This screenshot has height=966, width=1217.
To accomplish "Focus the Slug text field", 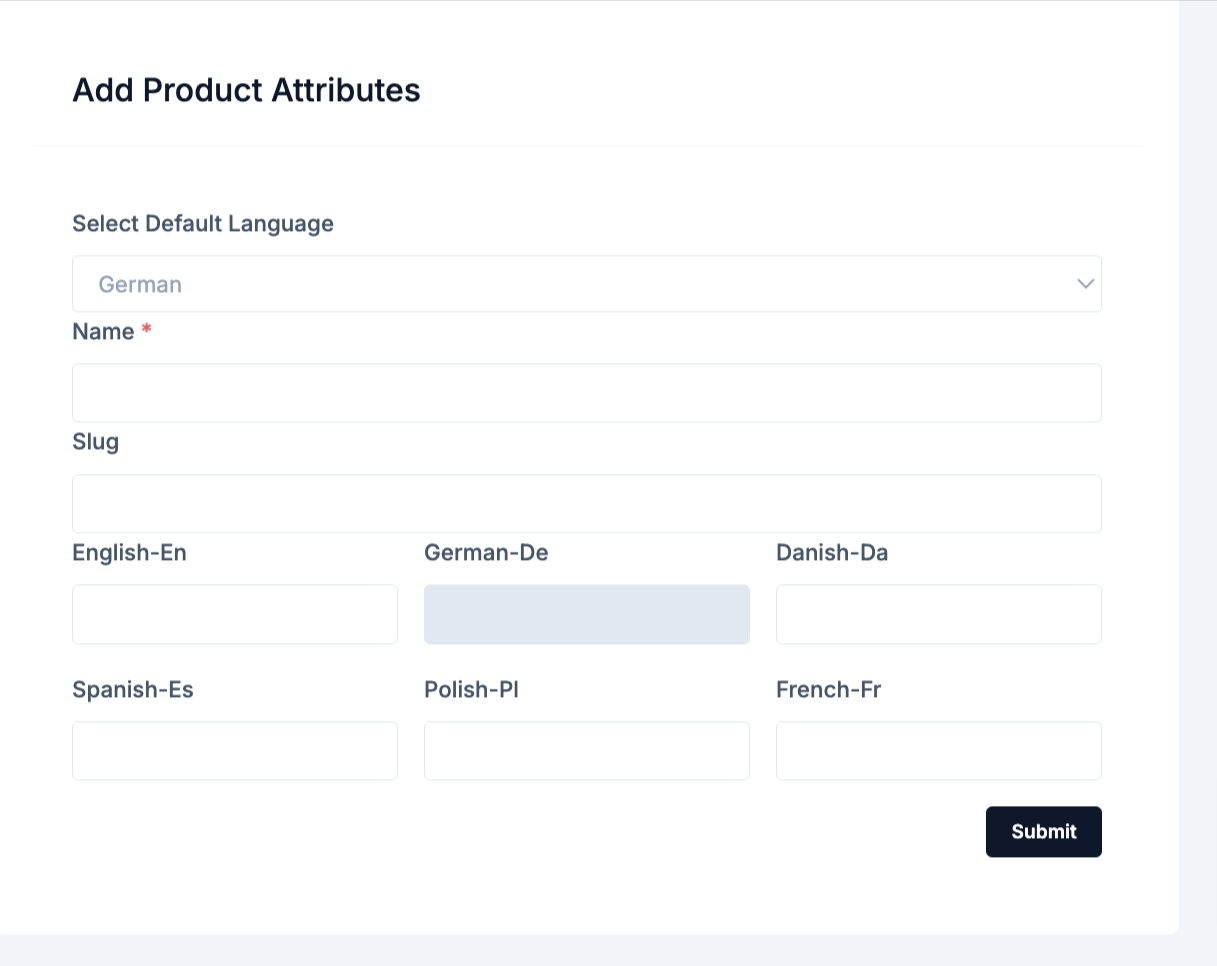I will (x=587, y=504).
